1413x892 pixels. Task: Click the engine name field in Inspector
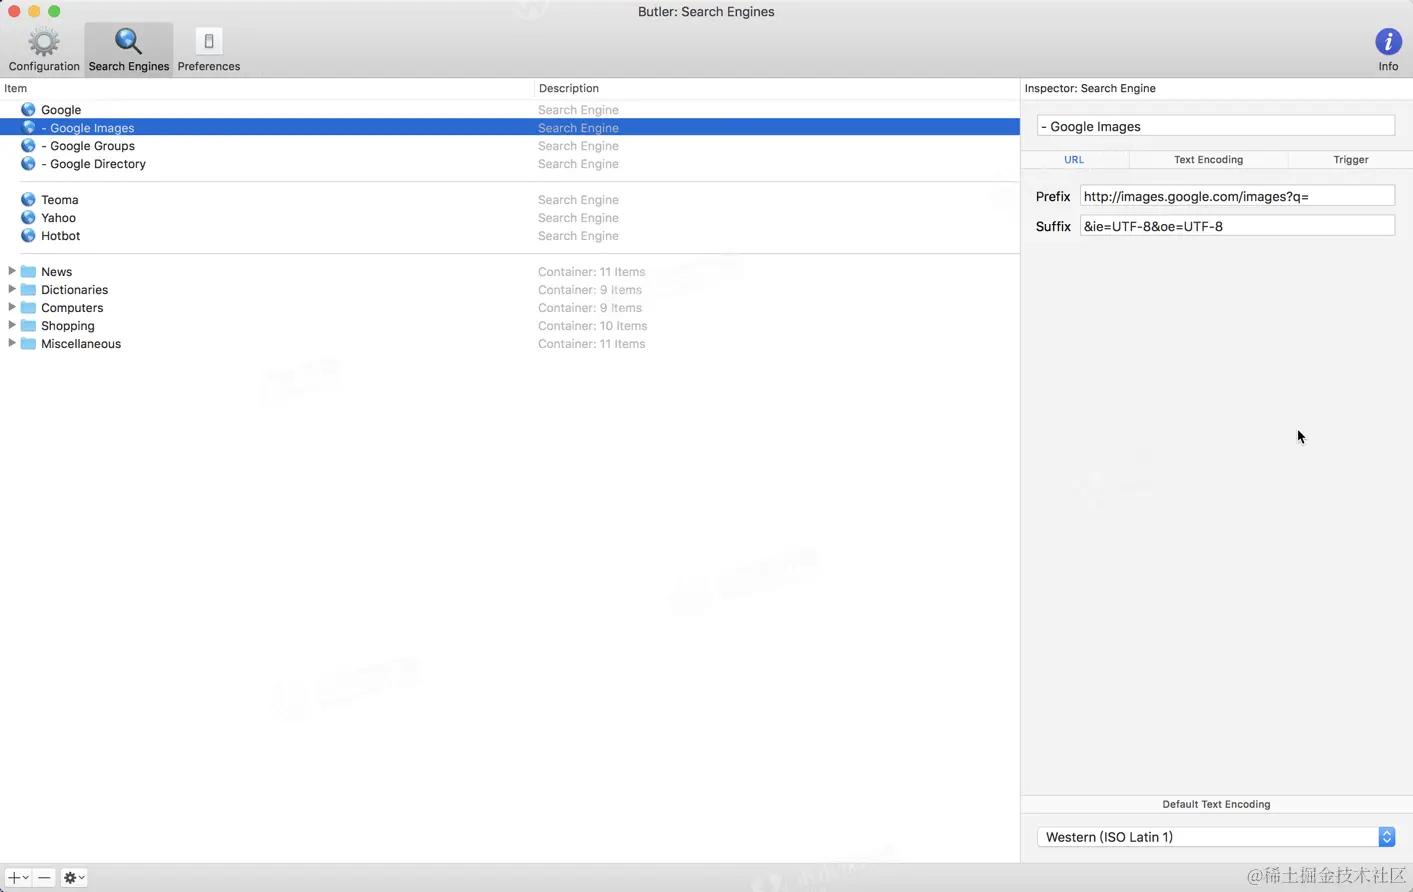click(x=1216, y=126)
